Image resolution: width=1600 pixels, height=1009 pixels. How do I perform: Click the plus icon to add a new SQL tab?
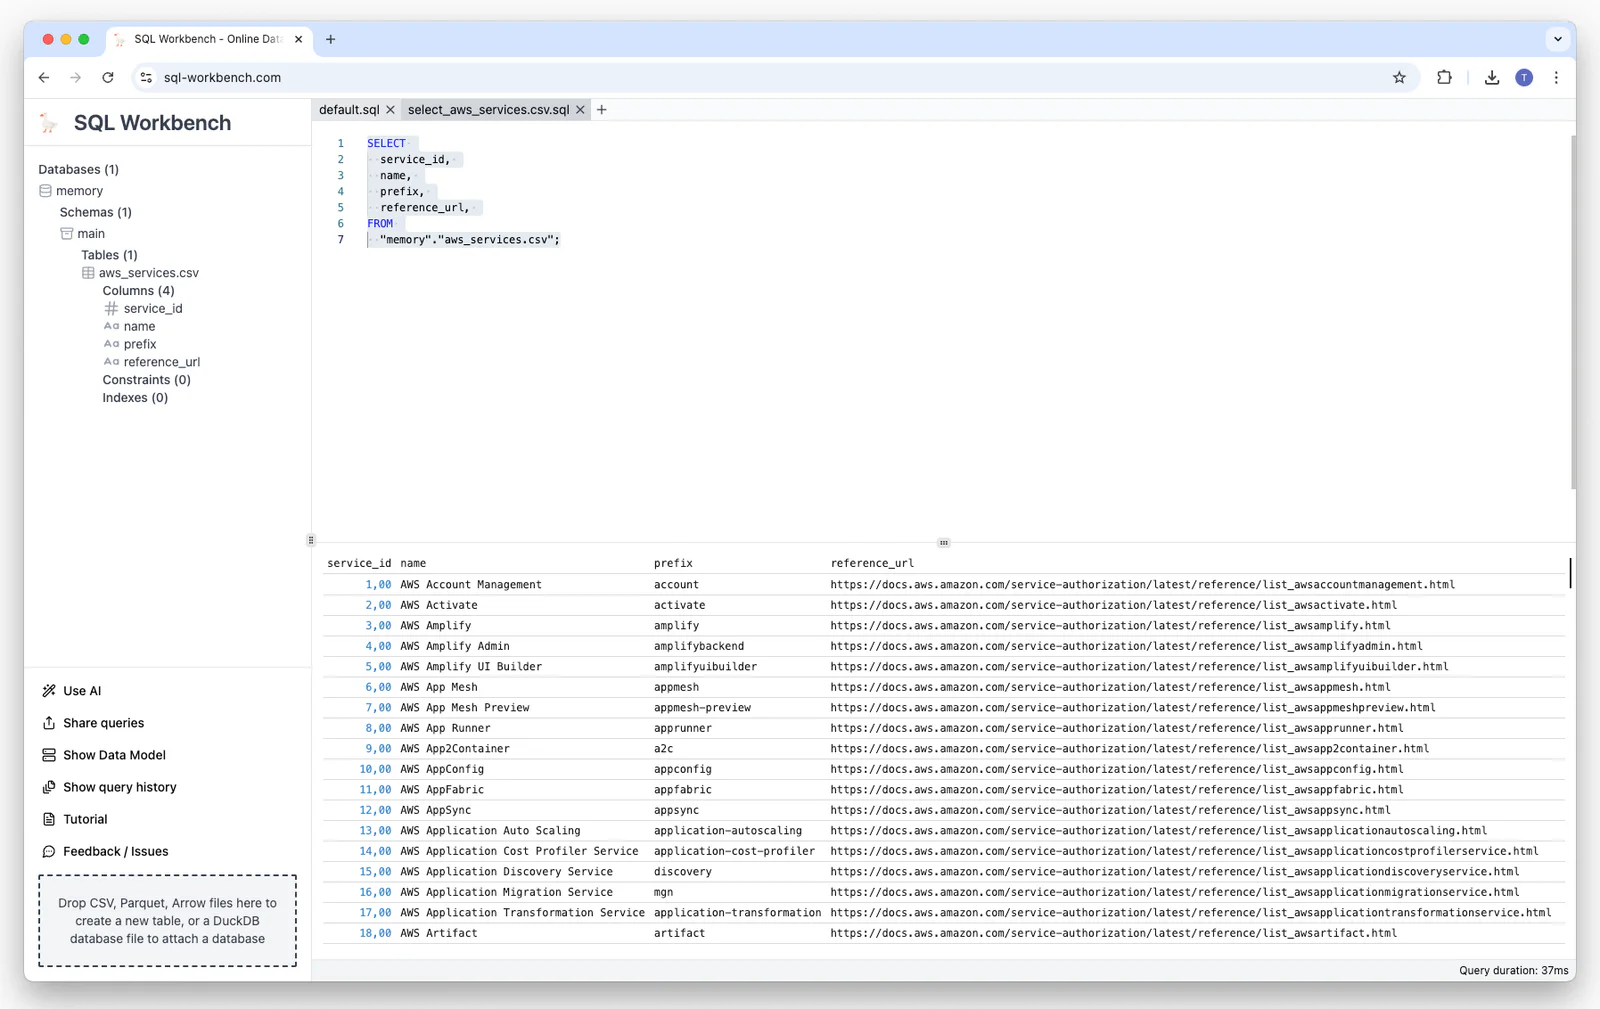(602, 110)
